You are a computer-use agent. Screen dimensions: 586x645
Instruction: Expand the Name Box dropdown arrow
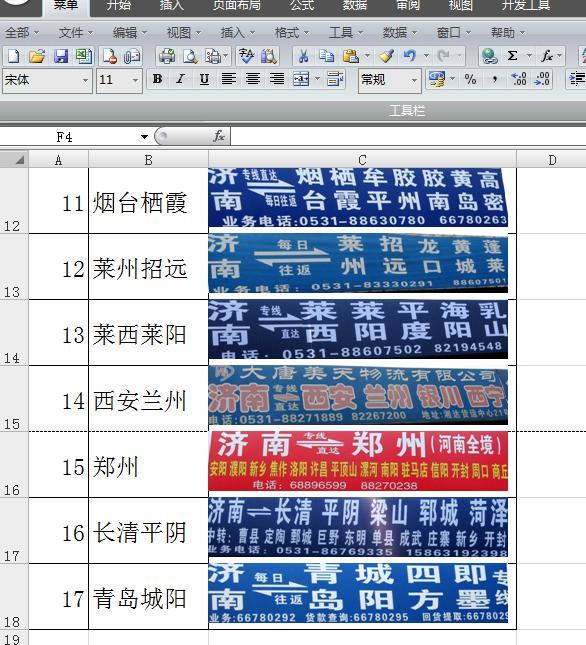tap(144, 137)
